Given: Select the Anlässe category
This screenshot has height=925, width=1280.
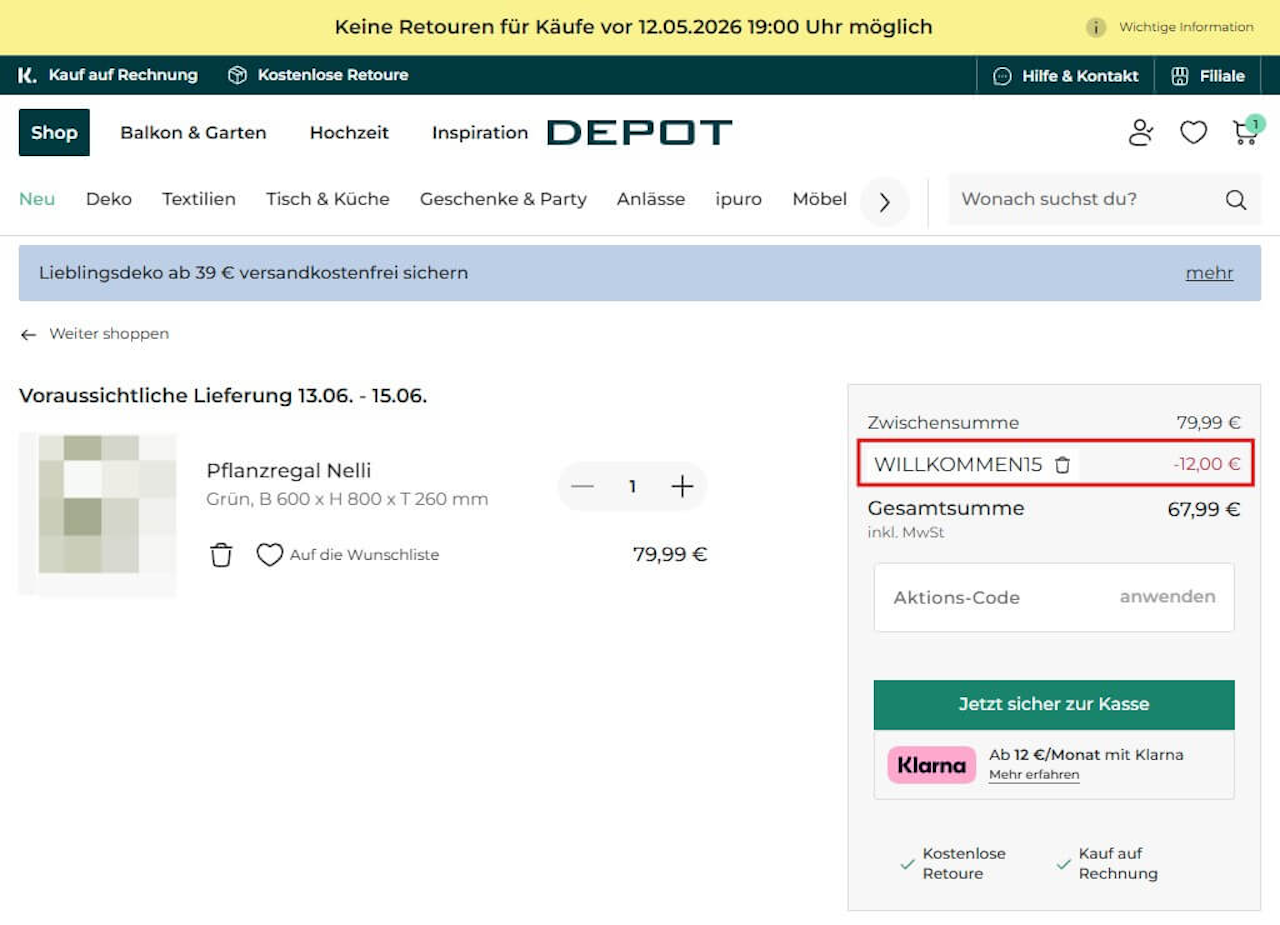Looking at the screenshot, I should 651,199.
